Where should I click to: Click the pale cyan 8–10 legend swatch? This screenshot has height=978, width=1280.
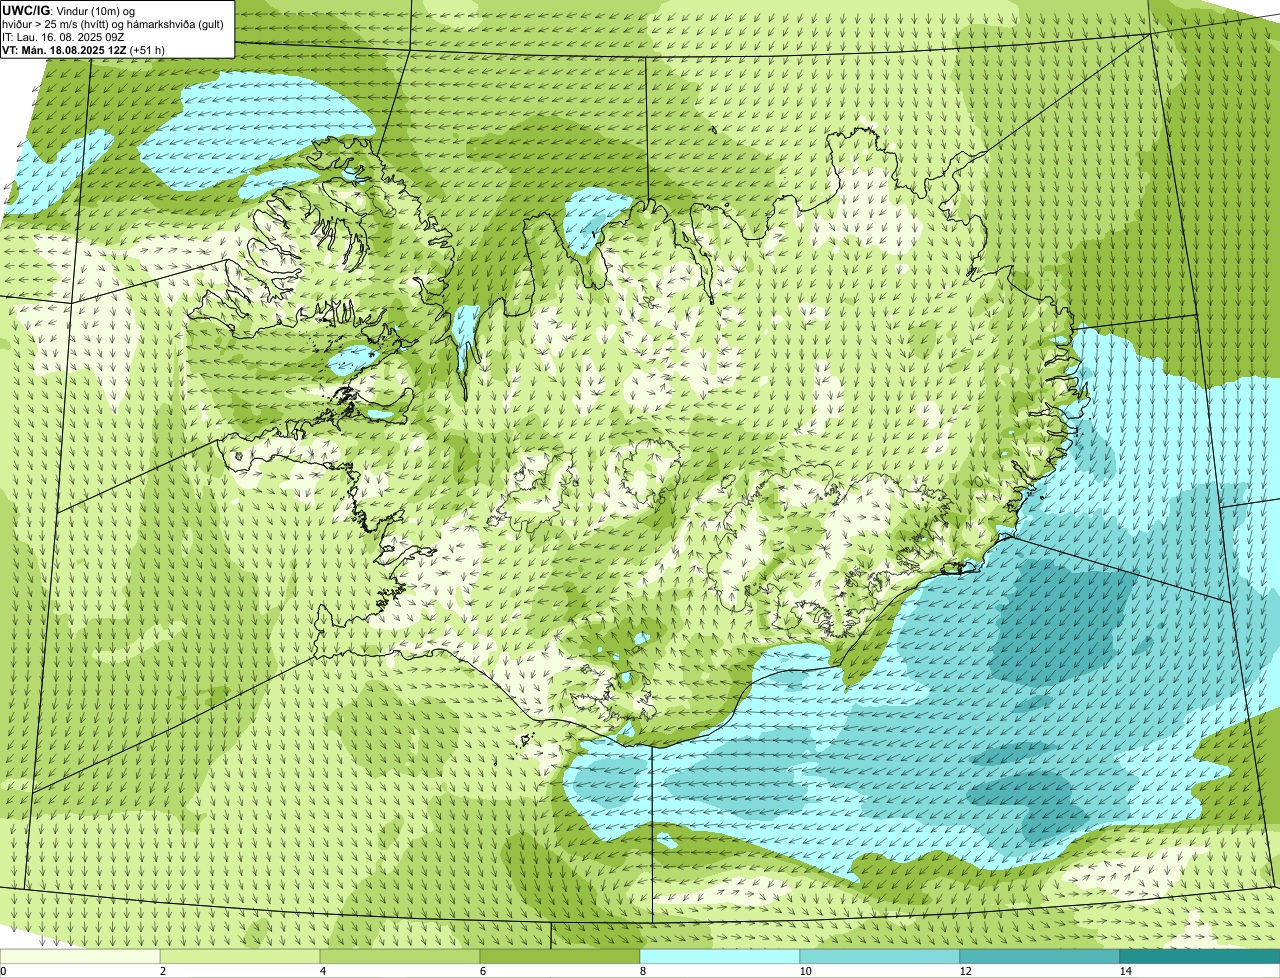[720, 956]
